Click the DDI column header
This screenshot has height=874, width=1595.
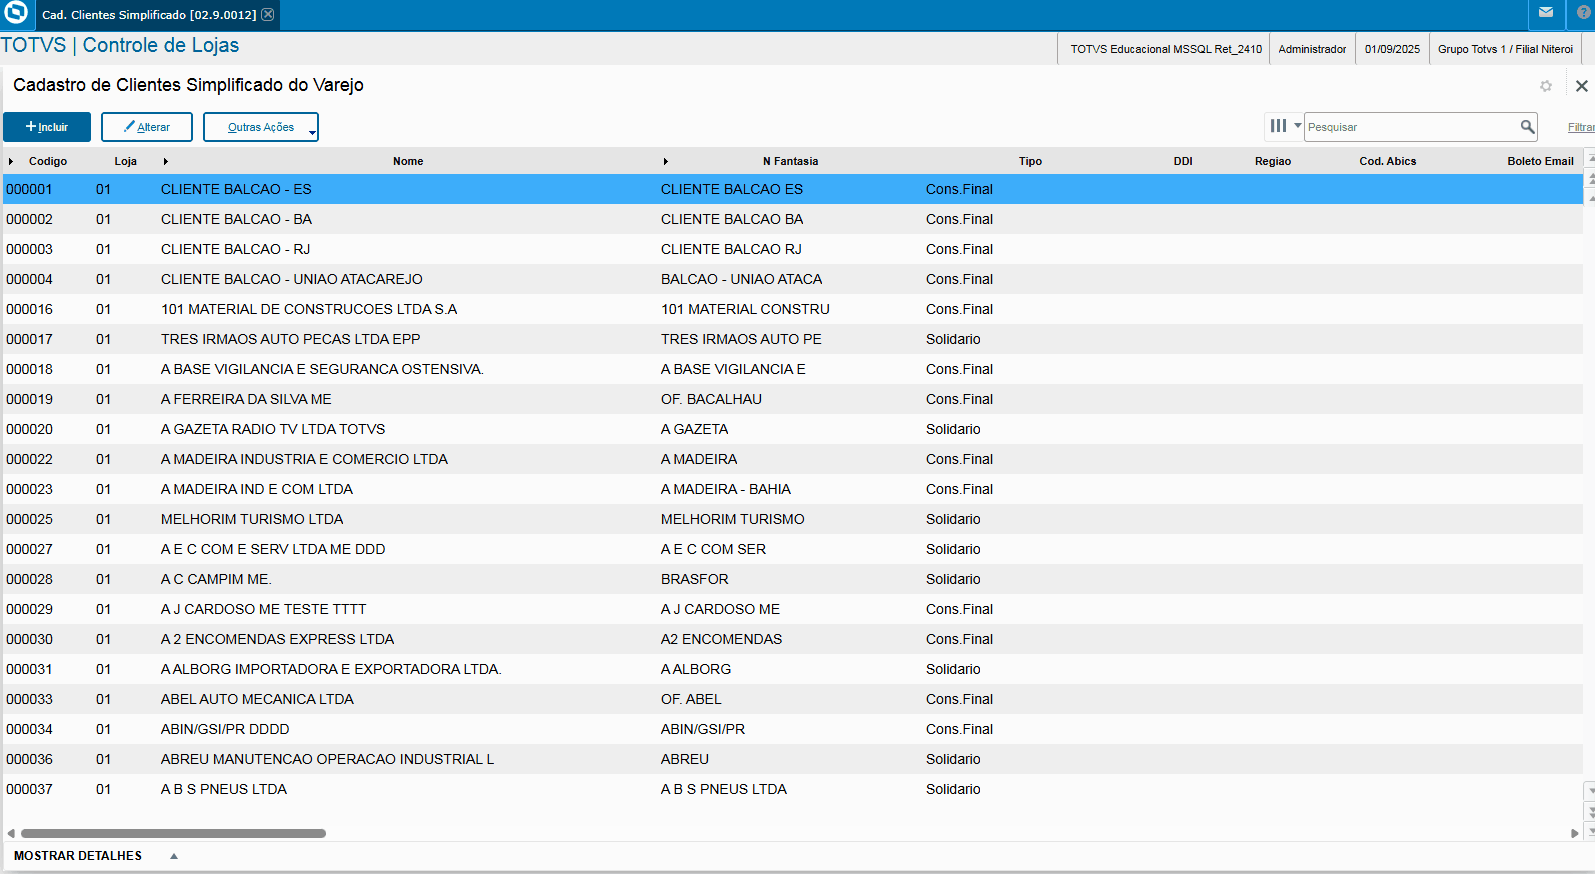[x=1183, y=161]
